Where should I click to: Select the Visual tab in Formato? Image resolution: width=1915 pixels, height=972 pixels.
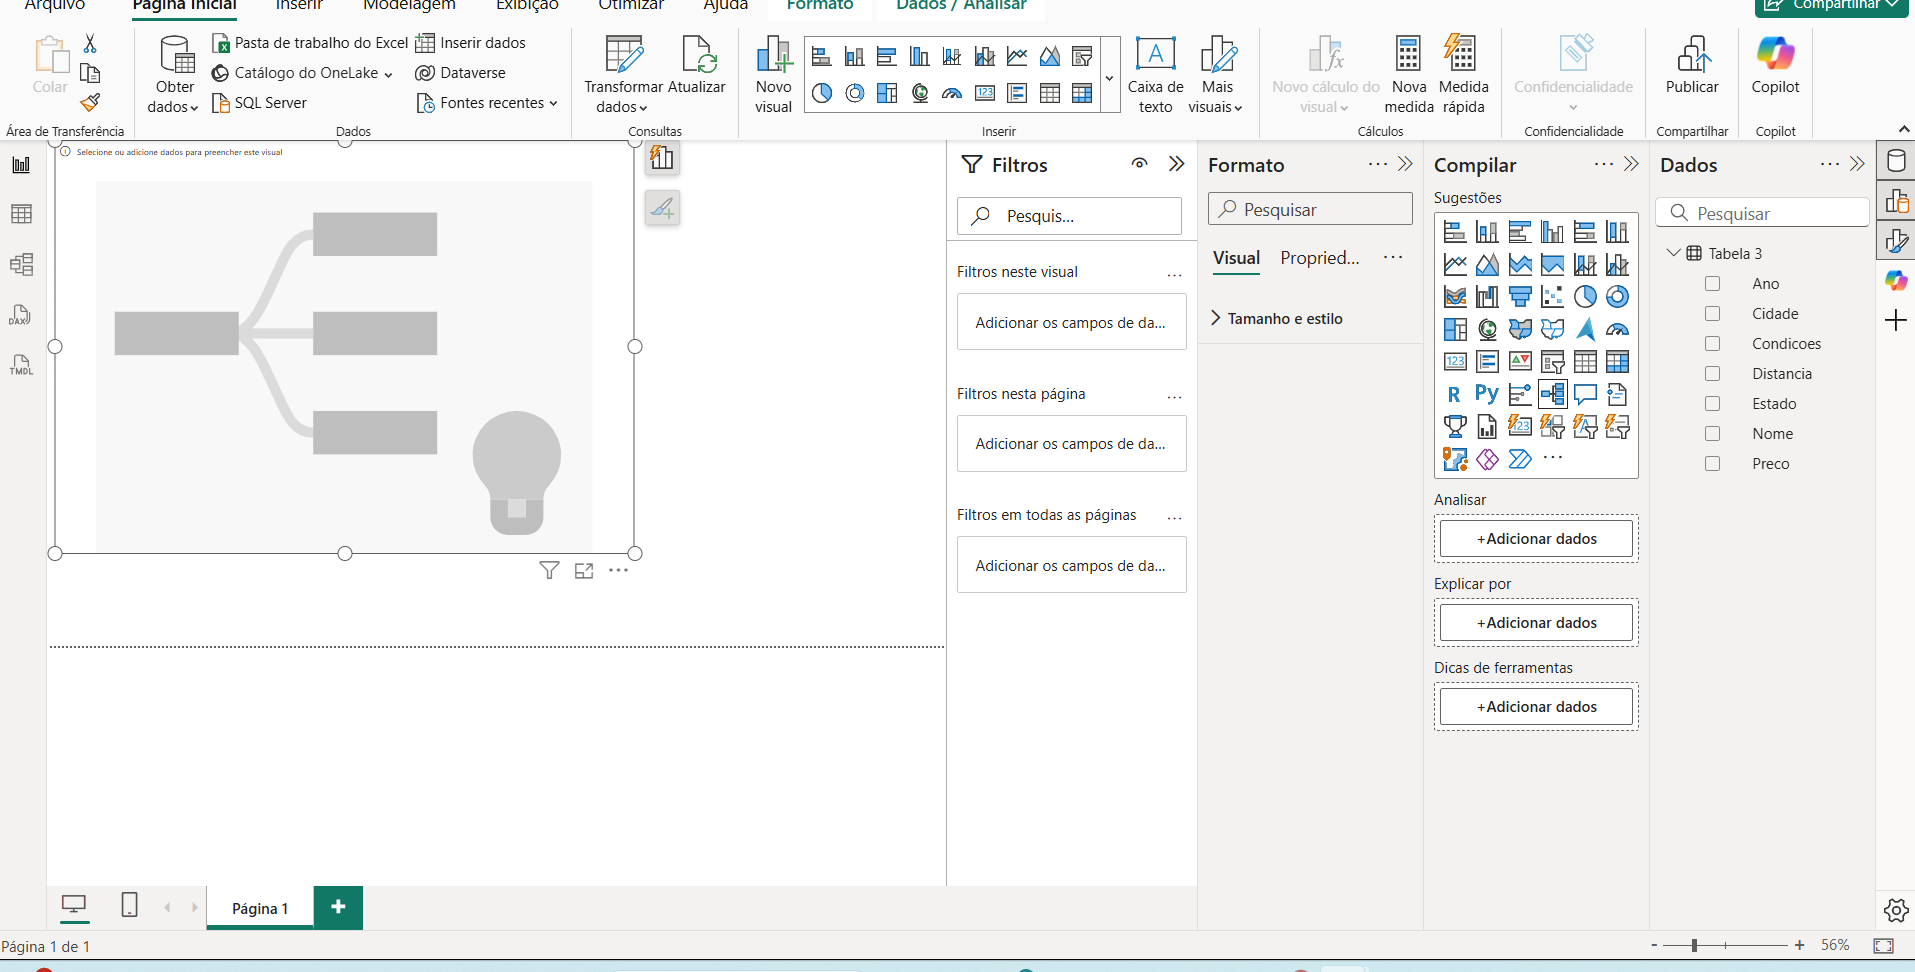click(1236, 258)
